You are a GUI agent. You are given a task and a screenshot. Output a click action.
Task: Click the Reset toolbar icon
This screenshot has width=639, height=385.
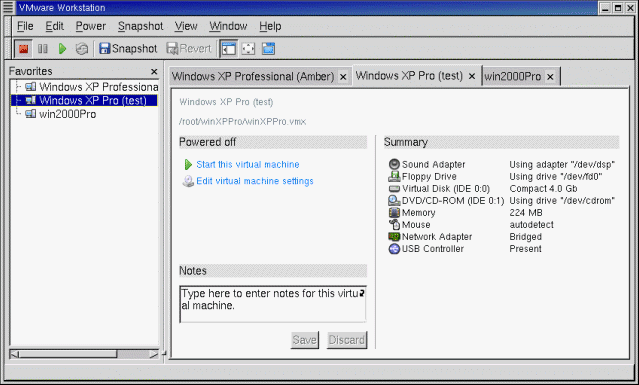click(82, 49)
